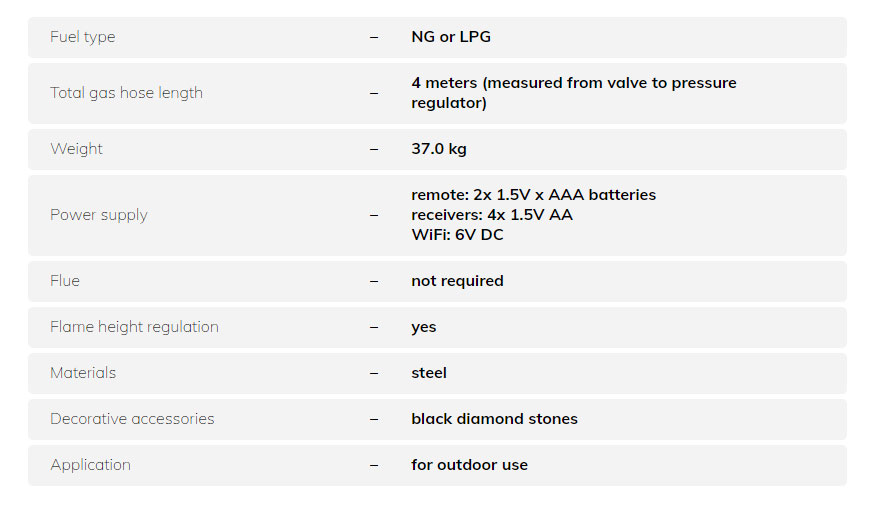The width and height of the screenshot is (871, 516).
Task: Select the "yes" flame regulation value
Action: (424, 327)
